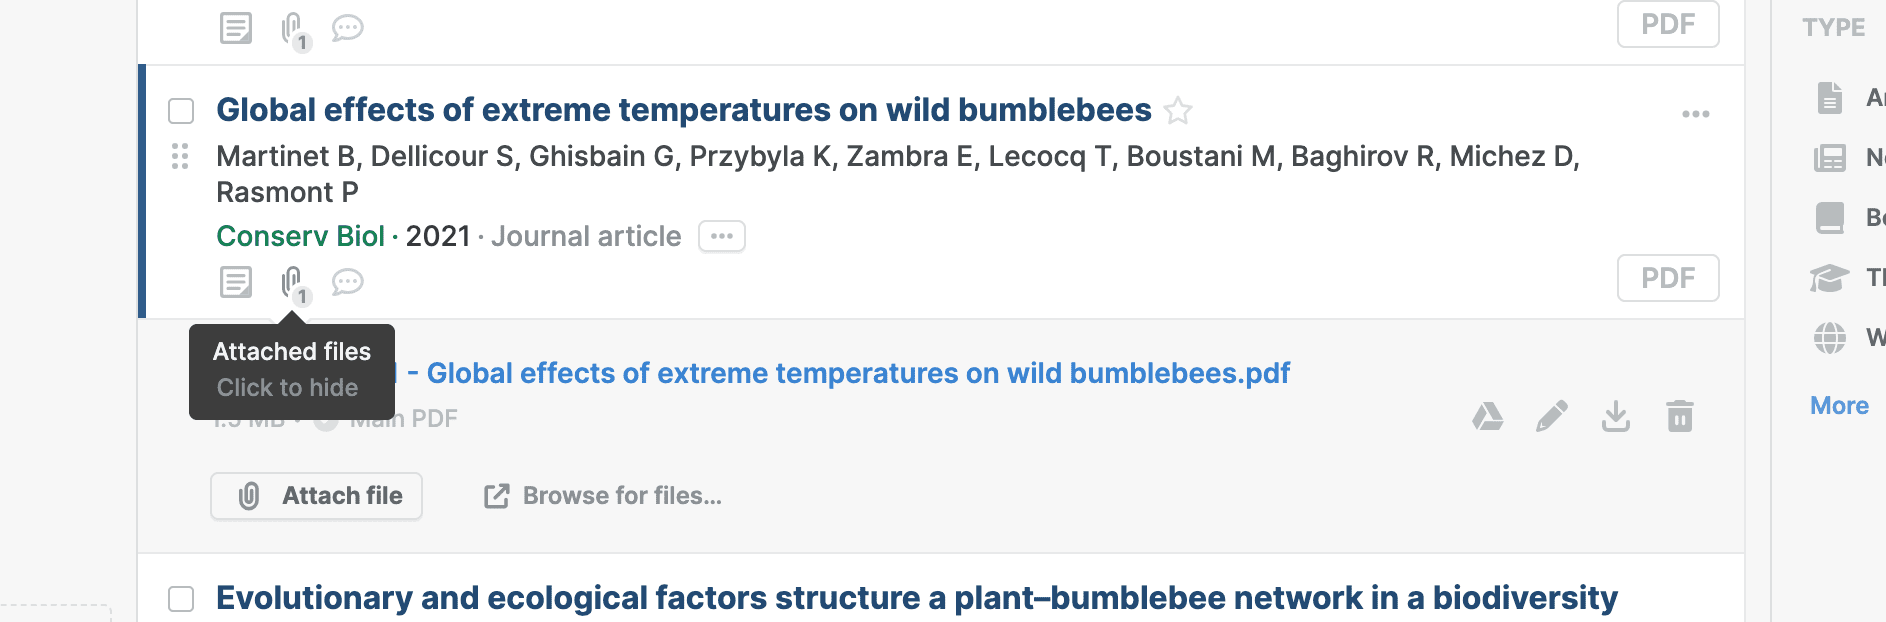Open the Conserv Biol journal link
Image resolution: width=1886 pixels, height=622 pixels.
[x=300, y=237]
